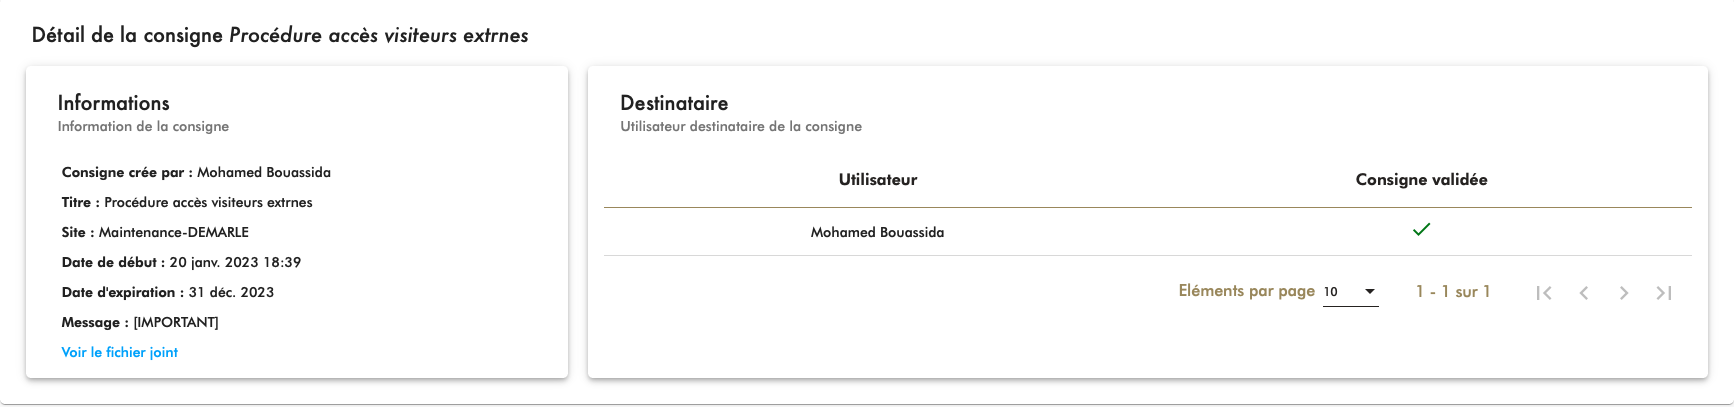
Task: Click the 'Date de début' line
Action: click(x=181, y=262)
